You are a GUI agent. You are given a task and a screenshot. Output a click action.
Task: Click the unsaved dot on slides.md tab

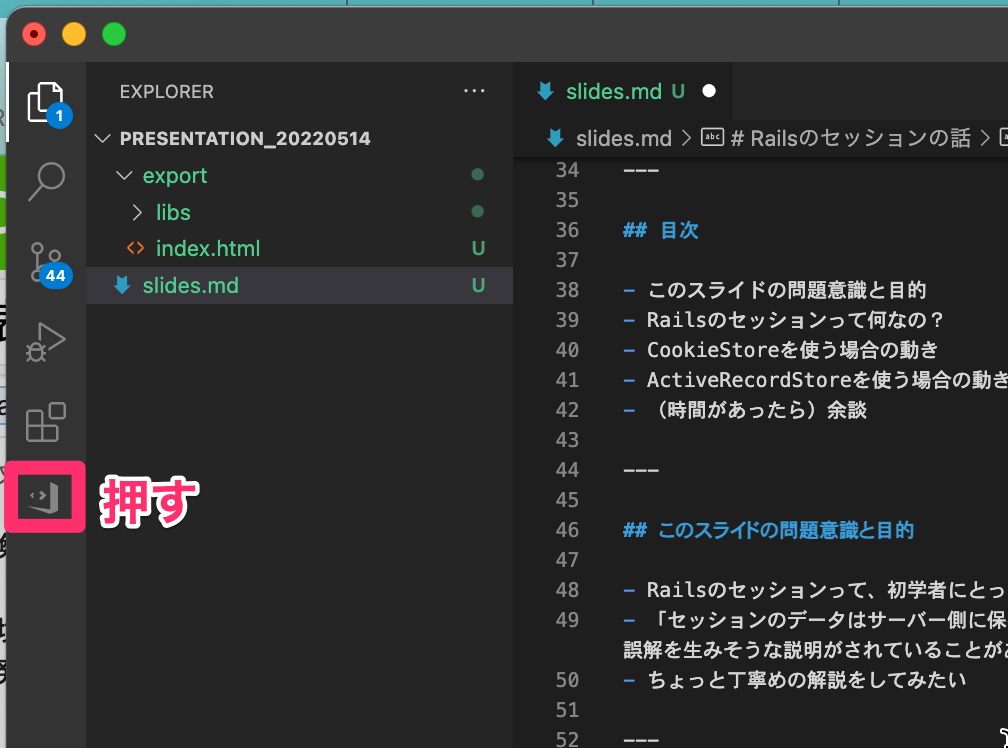pos(709,91)
